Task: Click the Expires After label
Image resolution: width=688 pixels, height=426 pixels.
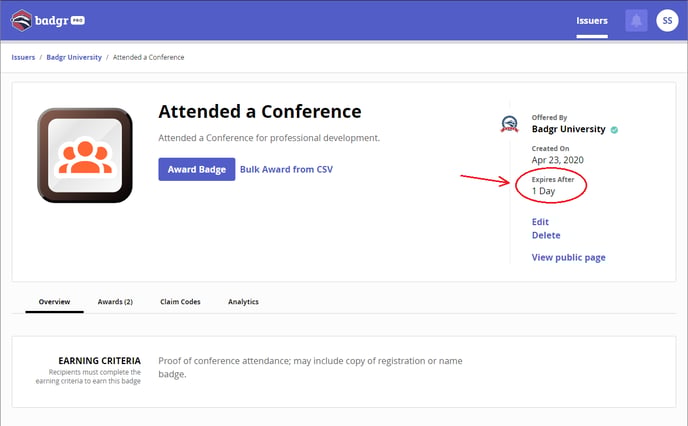Action: click(x=553, y=179)
